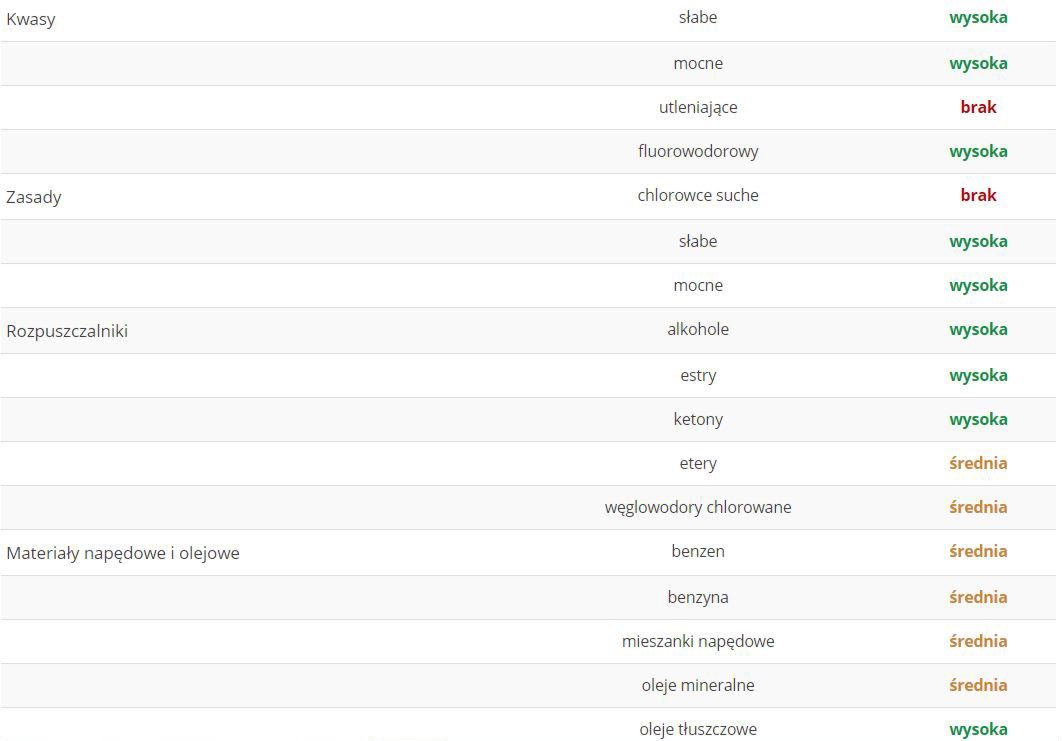The height and width of the screenshot is (741, 1062).
Task: Click the oleje tłuszczowe cell
Action: (x=698, y=729)
